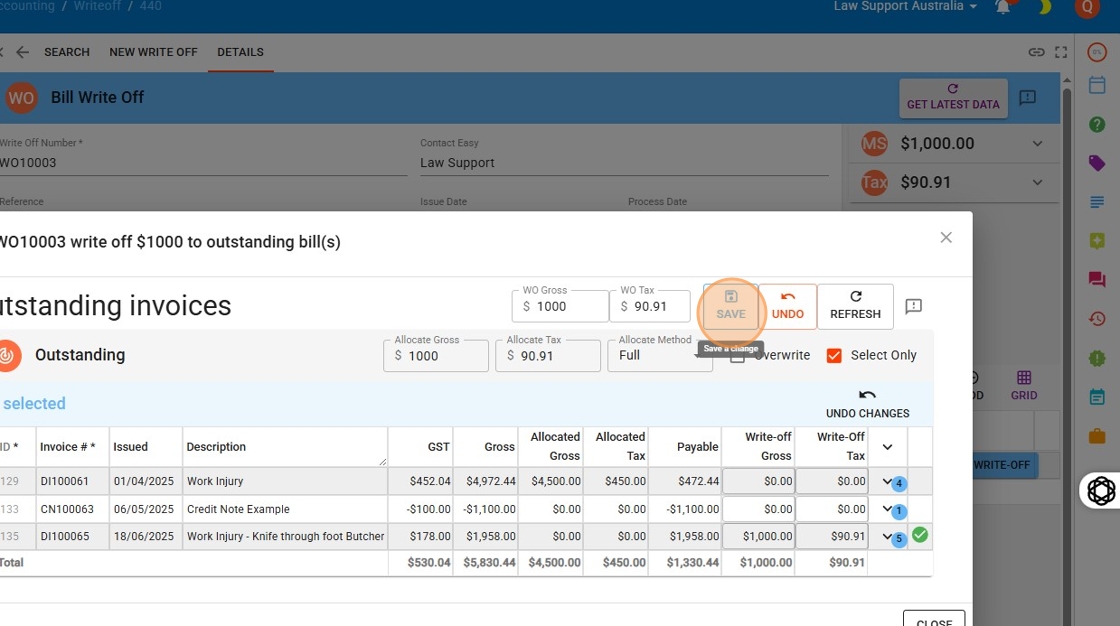Open the 0% progress circle icon

(1097, 52)
